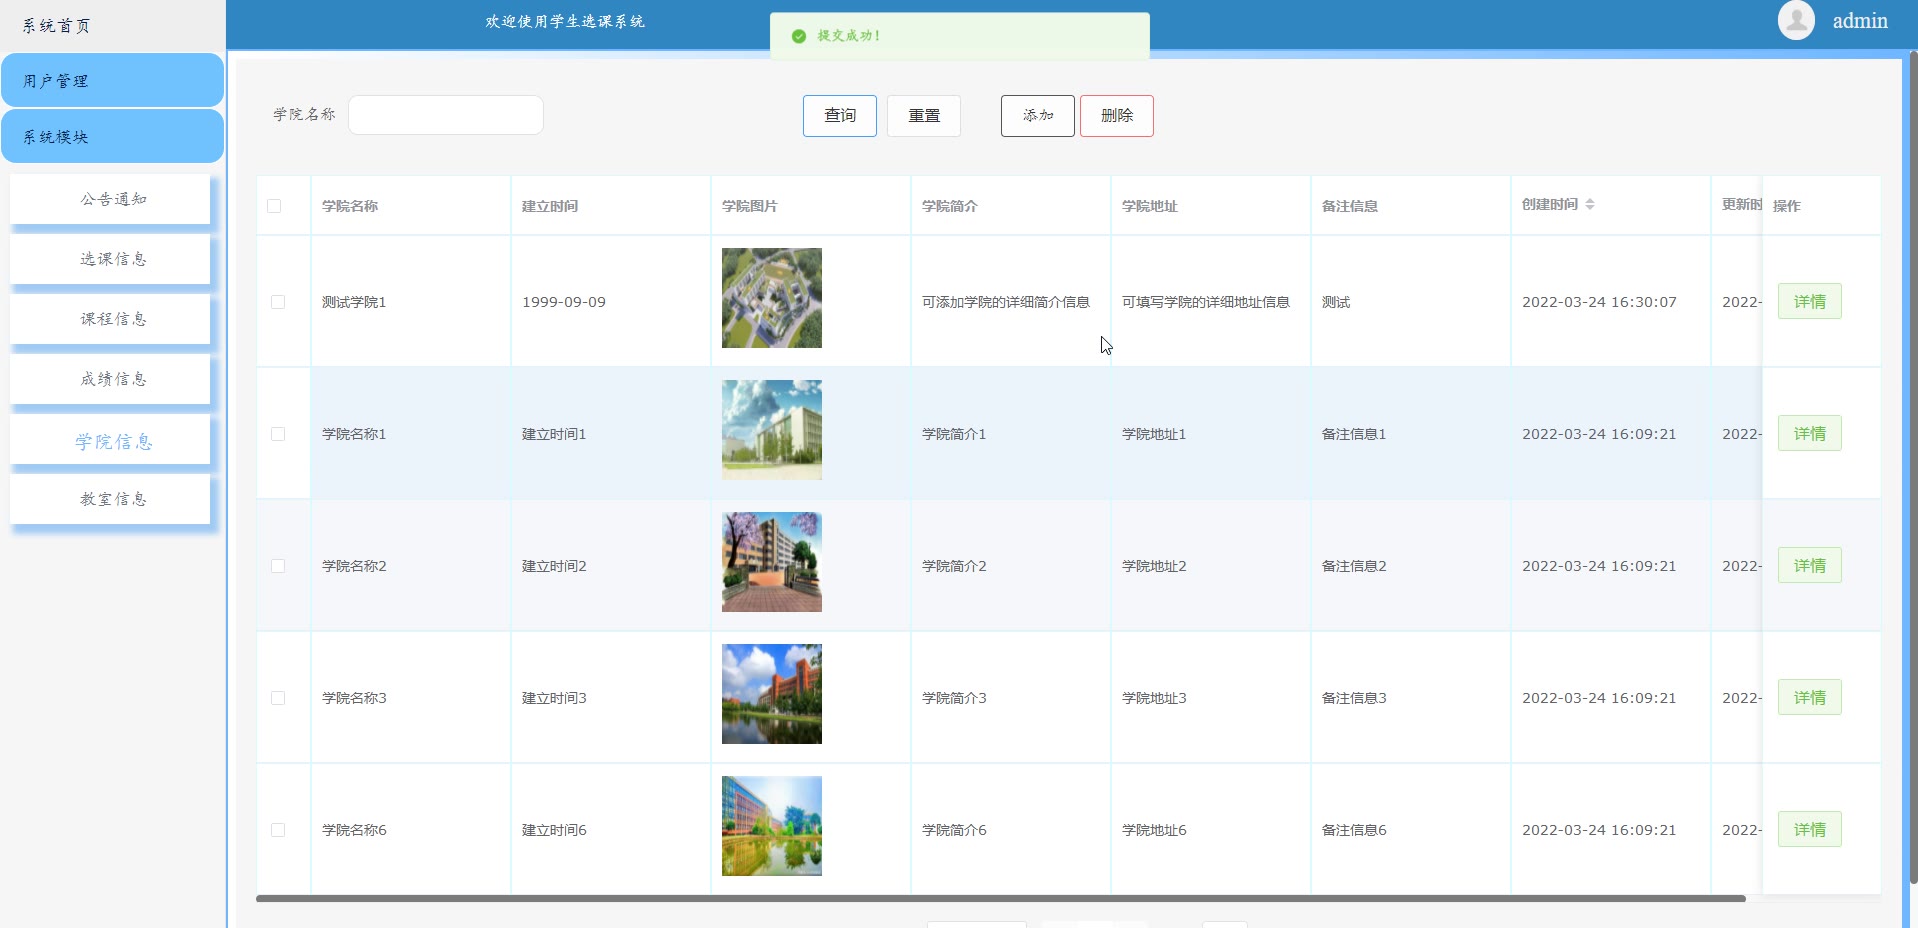Click the admin user avatar icon

[1795, 21]
